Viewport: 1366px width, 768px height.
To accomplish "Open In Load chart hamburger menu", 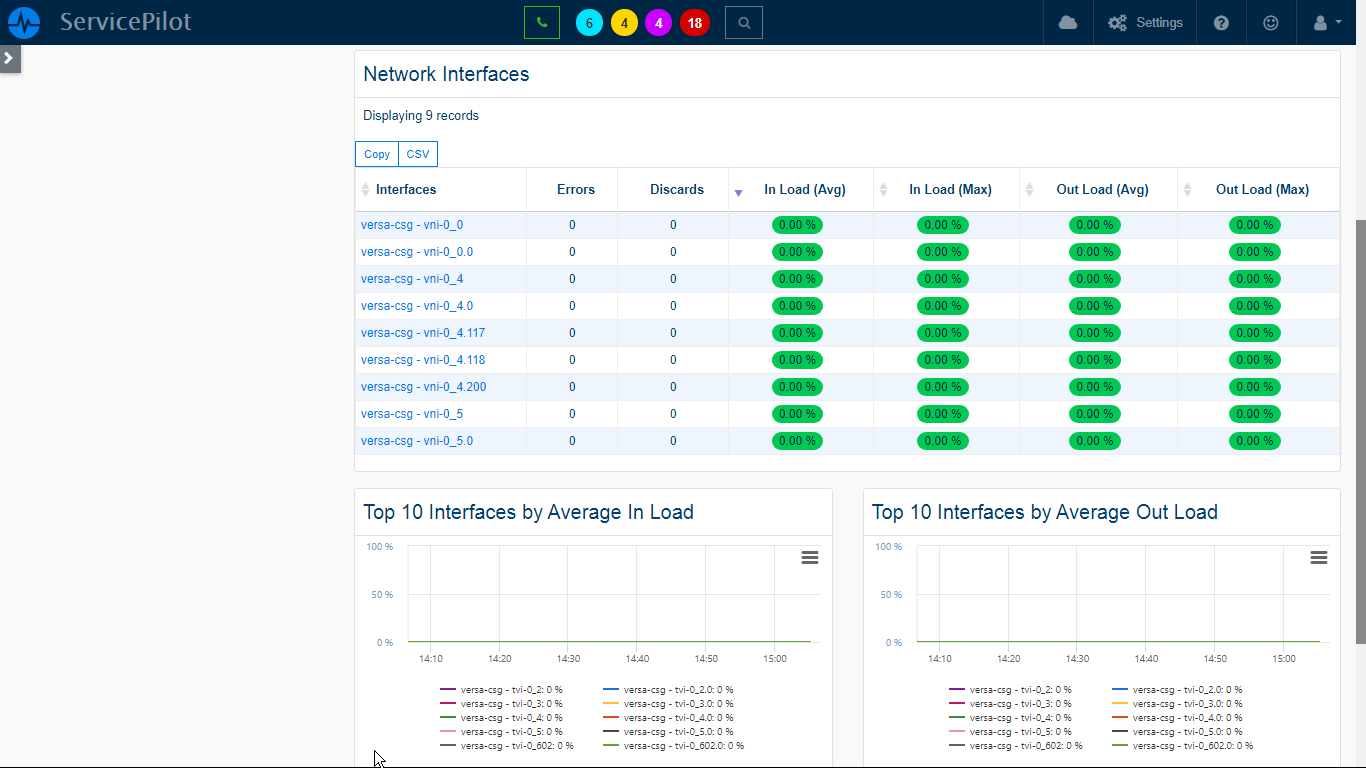I will click(x=810, y=558).
